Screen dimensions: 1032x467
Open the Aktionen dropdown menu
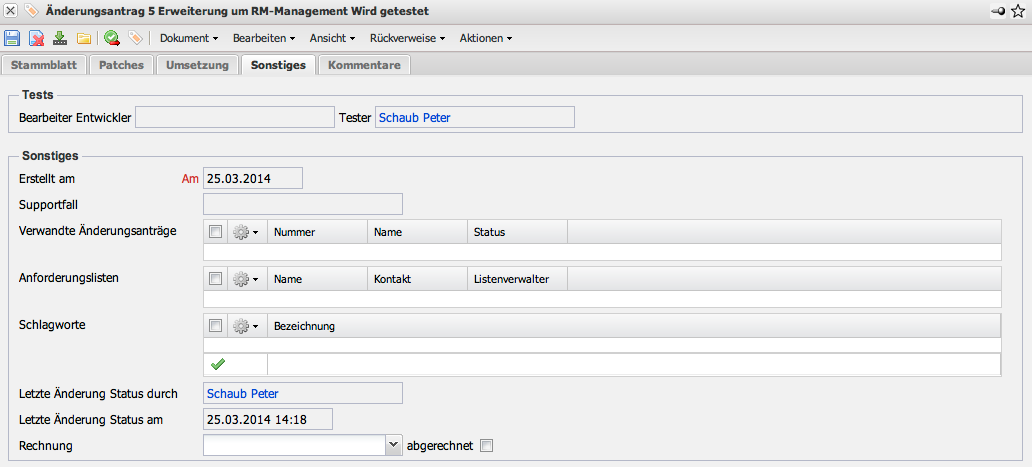(x=485, y=39)
